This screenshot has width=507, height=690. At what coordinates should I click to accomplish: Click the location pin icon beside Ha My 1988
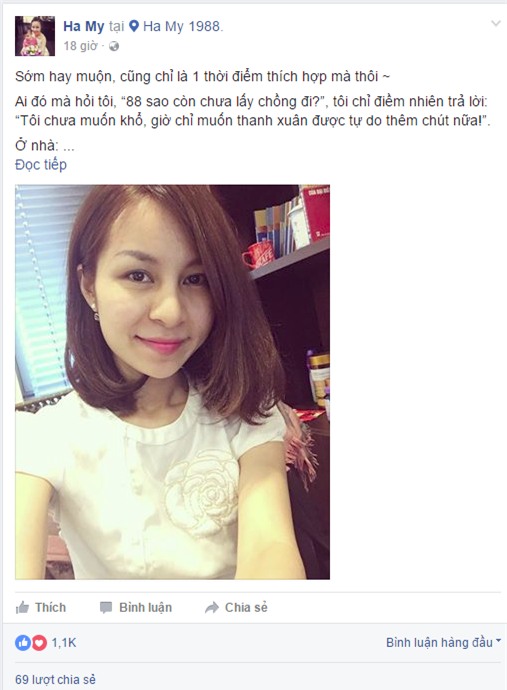pyautogui.click(x=134, y=26)
